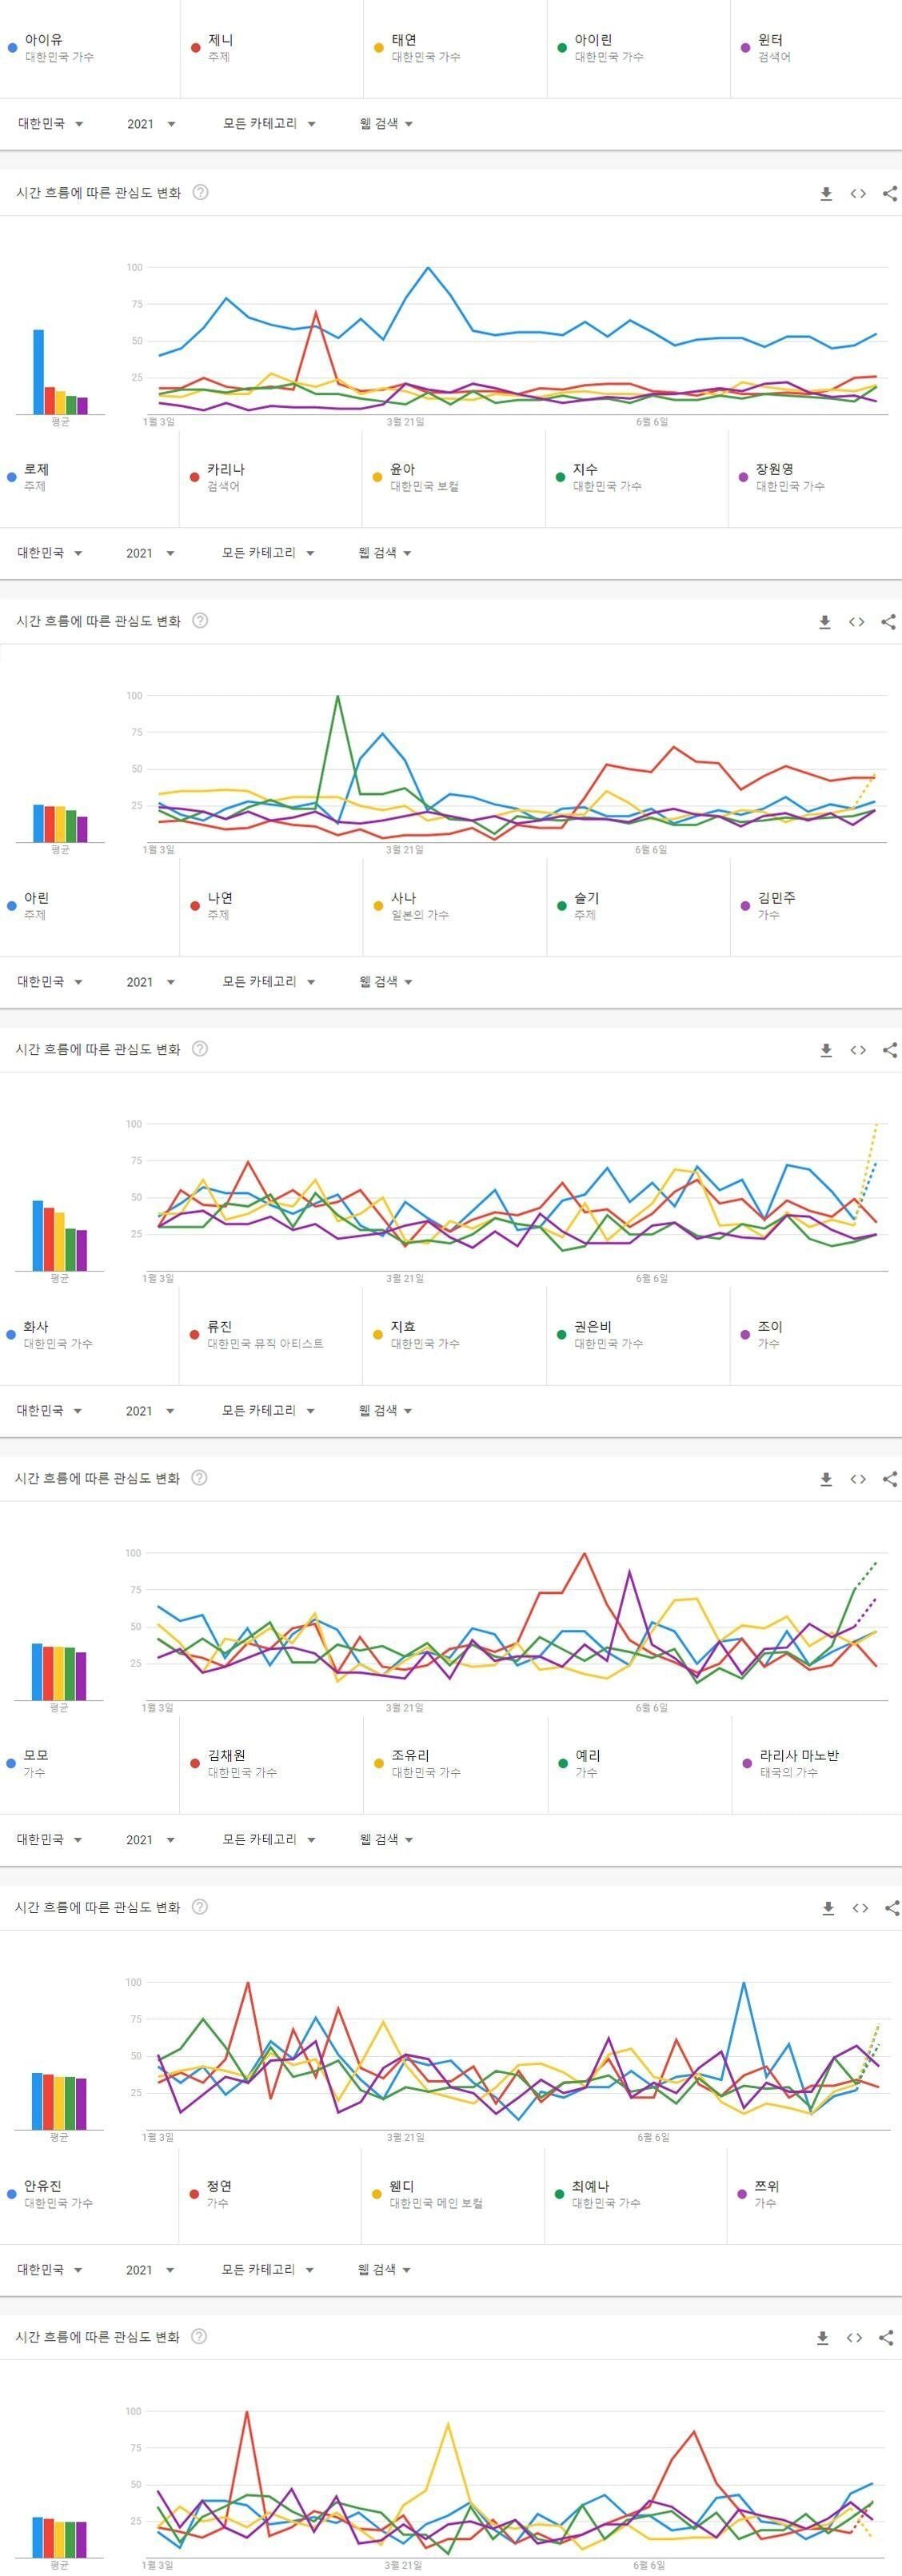Click the red color dot beside 카리나
This screenshot has width=902, height=2576.
(195, 477)
